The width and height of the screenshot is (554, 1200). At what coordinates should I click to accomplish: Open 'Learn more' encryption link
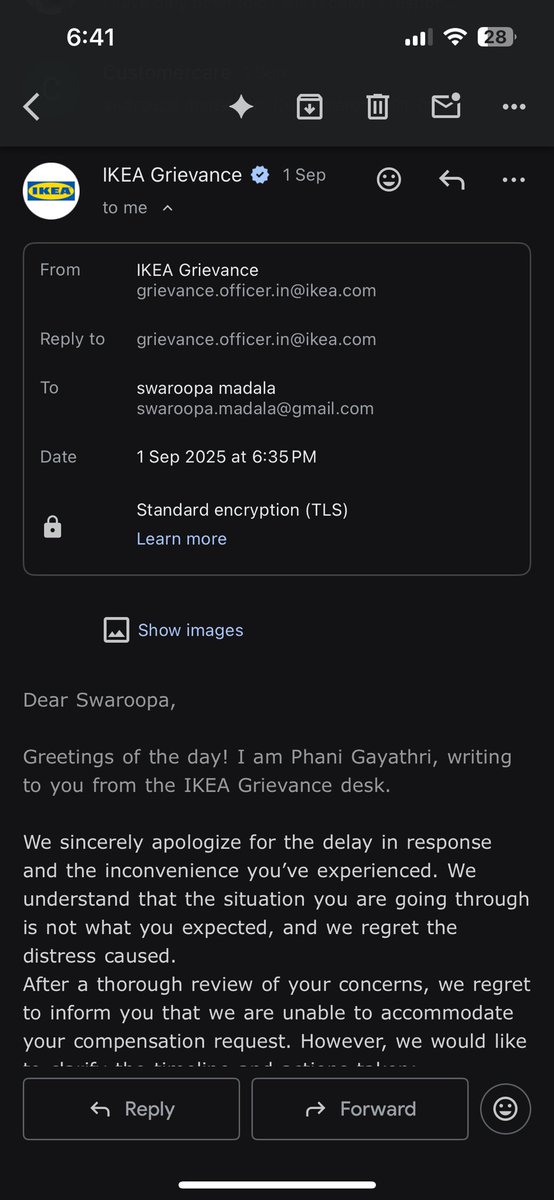181,538
